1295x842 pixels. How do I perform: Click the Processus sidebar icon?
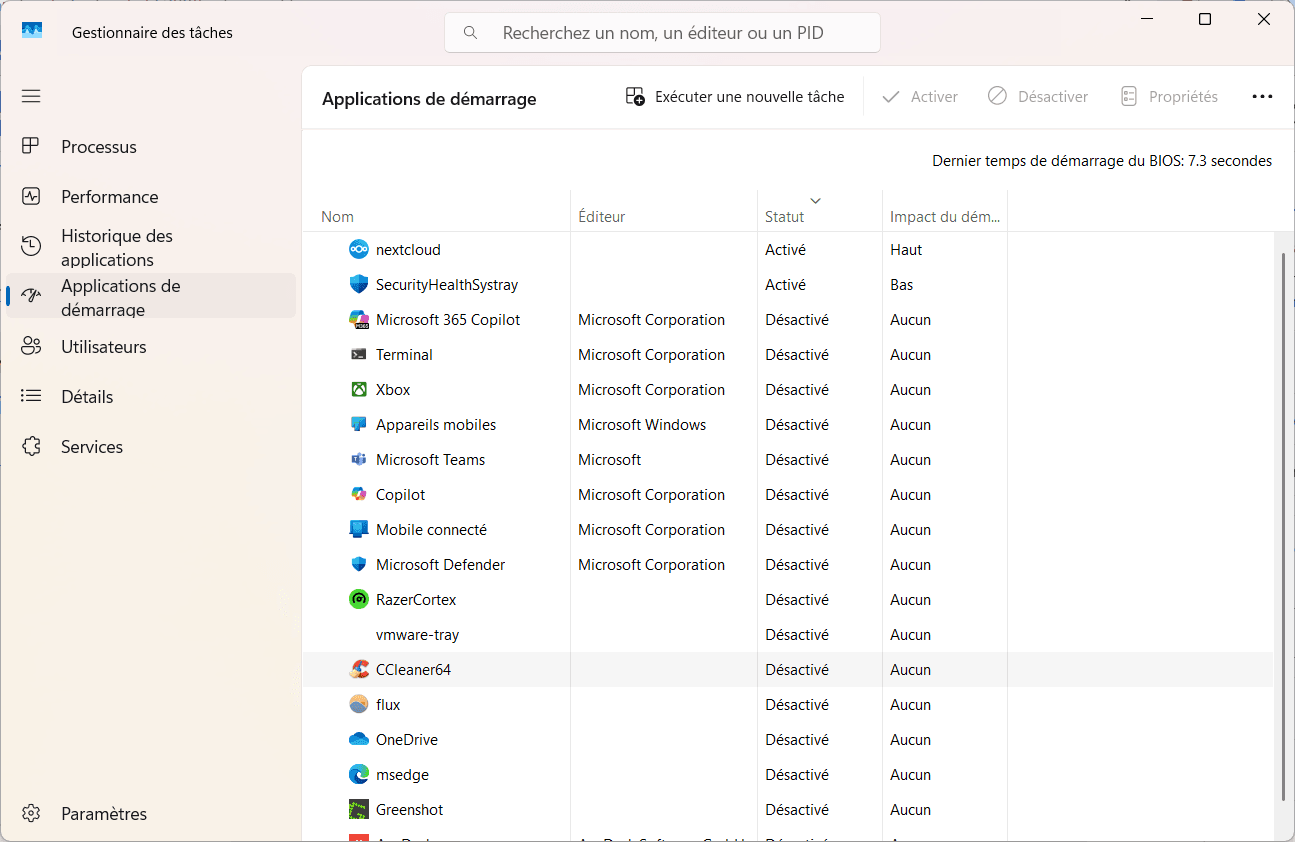[31, 146]
